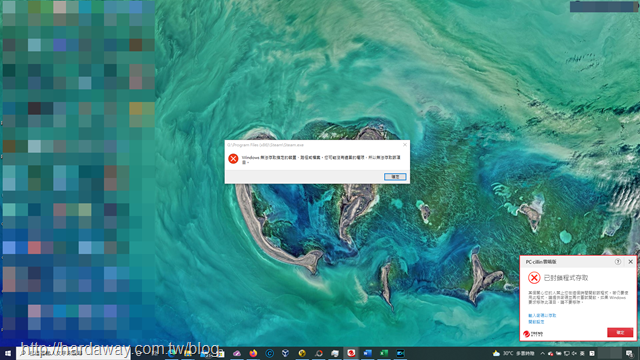Open the Windows Start menu

(x=8, y=353)
